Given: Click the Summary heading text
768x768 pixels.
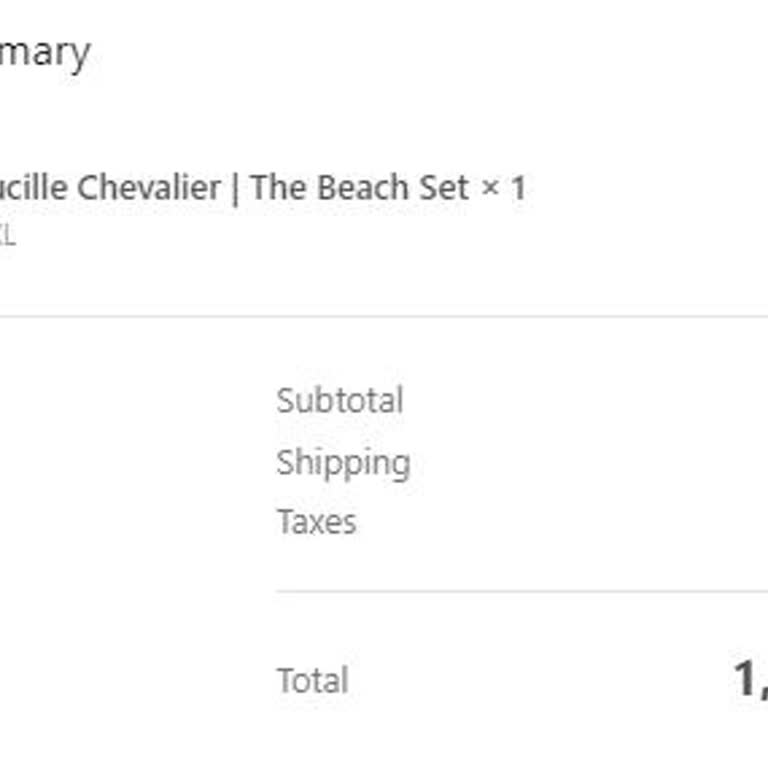Looking at the screenshot, I should 45,52.
